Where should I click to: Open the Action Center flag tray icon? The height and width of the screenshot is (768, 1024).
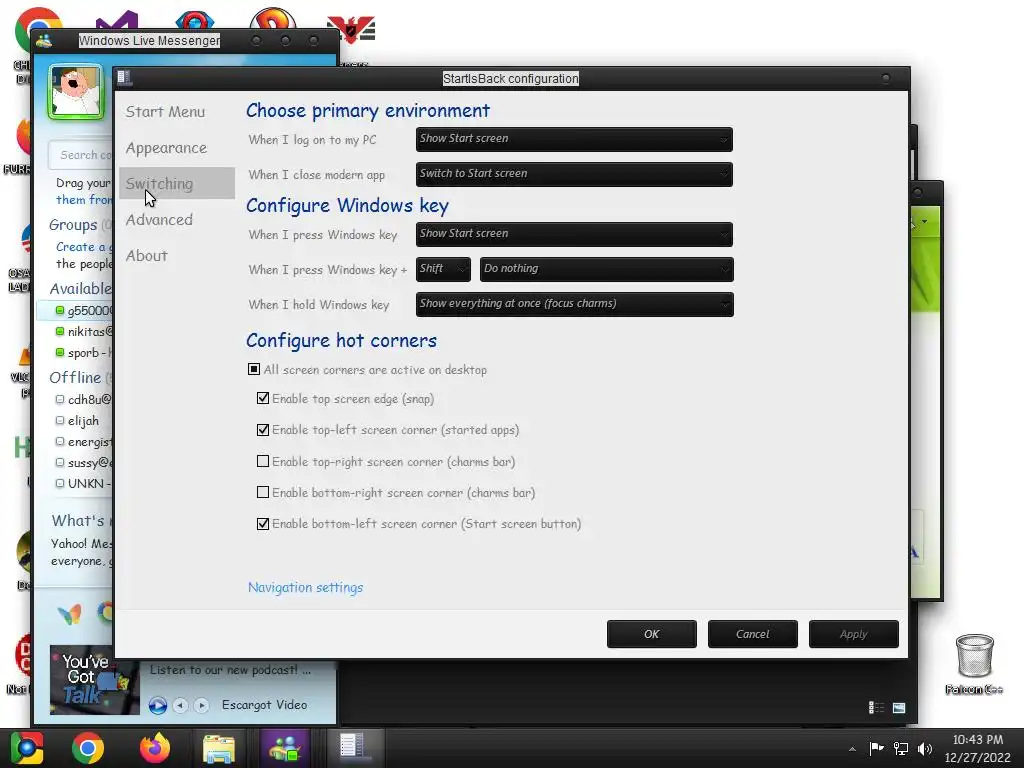pyautogui.click(x=876, y=748)
